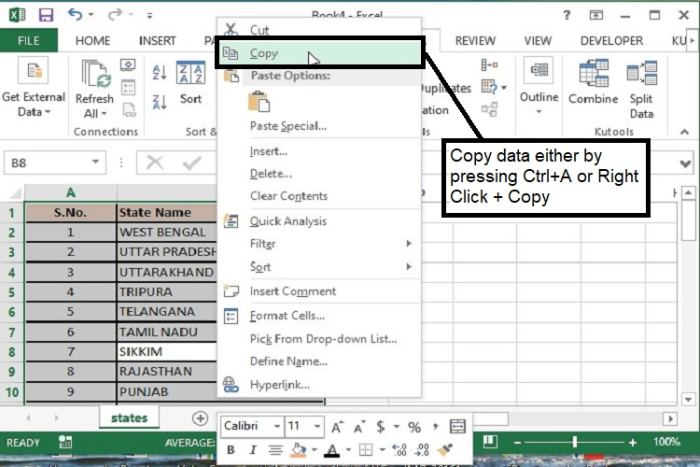Switch to the HOME ribbon tab
The image size is (700, 467).
pos(93,41)
